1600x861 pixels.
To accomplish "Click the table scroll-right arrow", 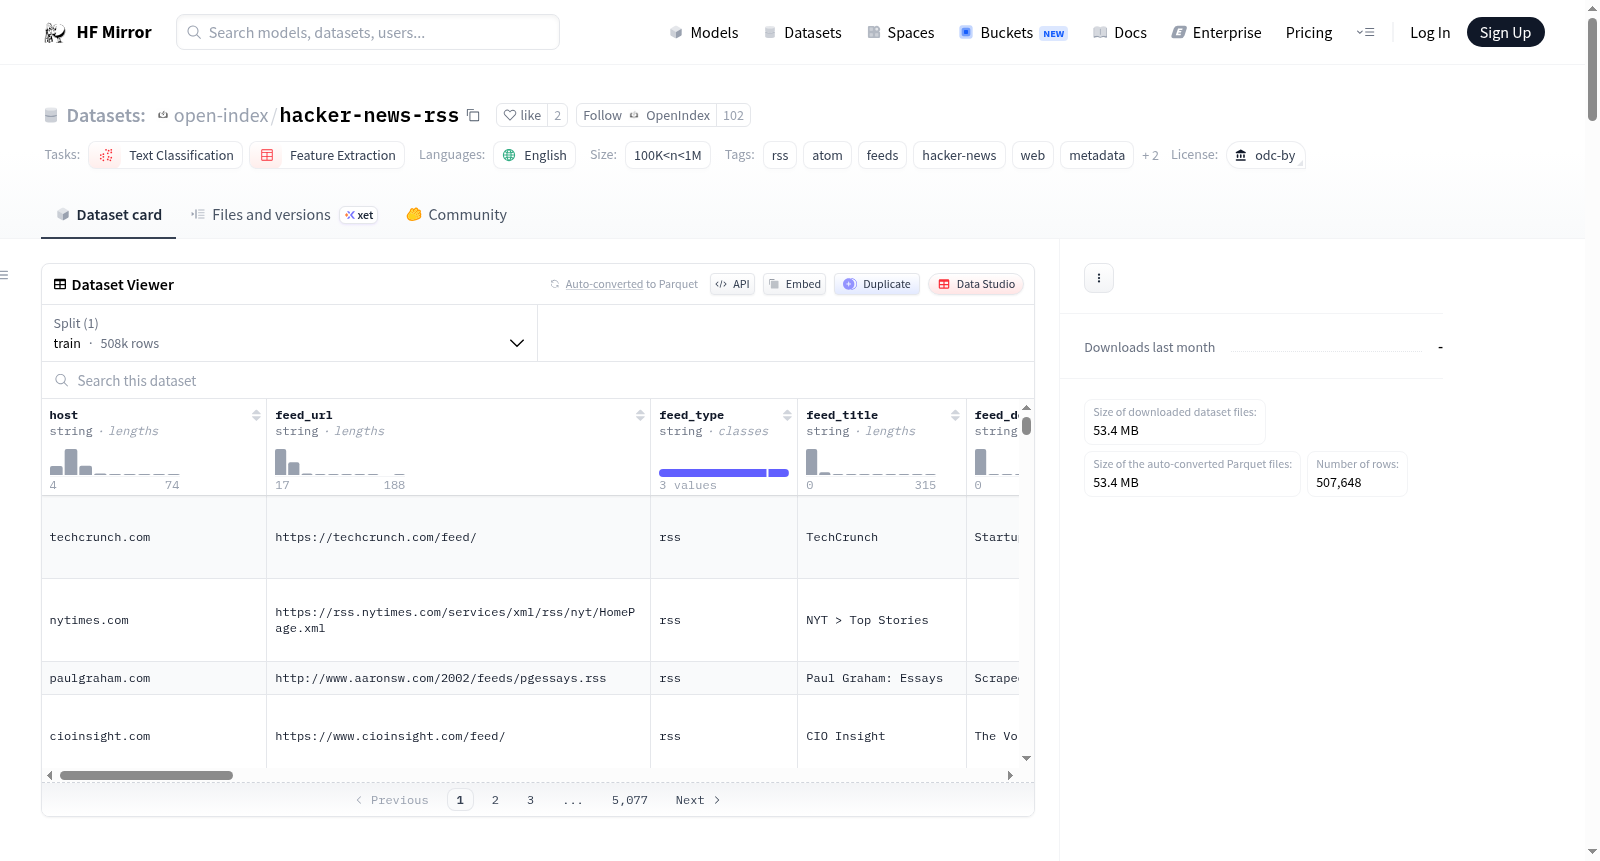I will pos(1010,775).
